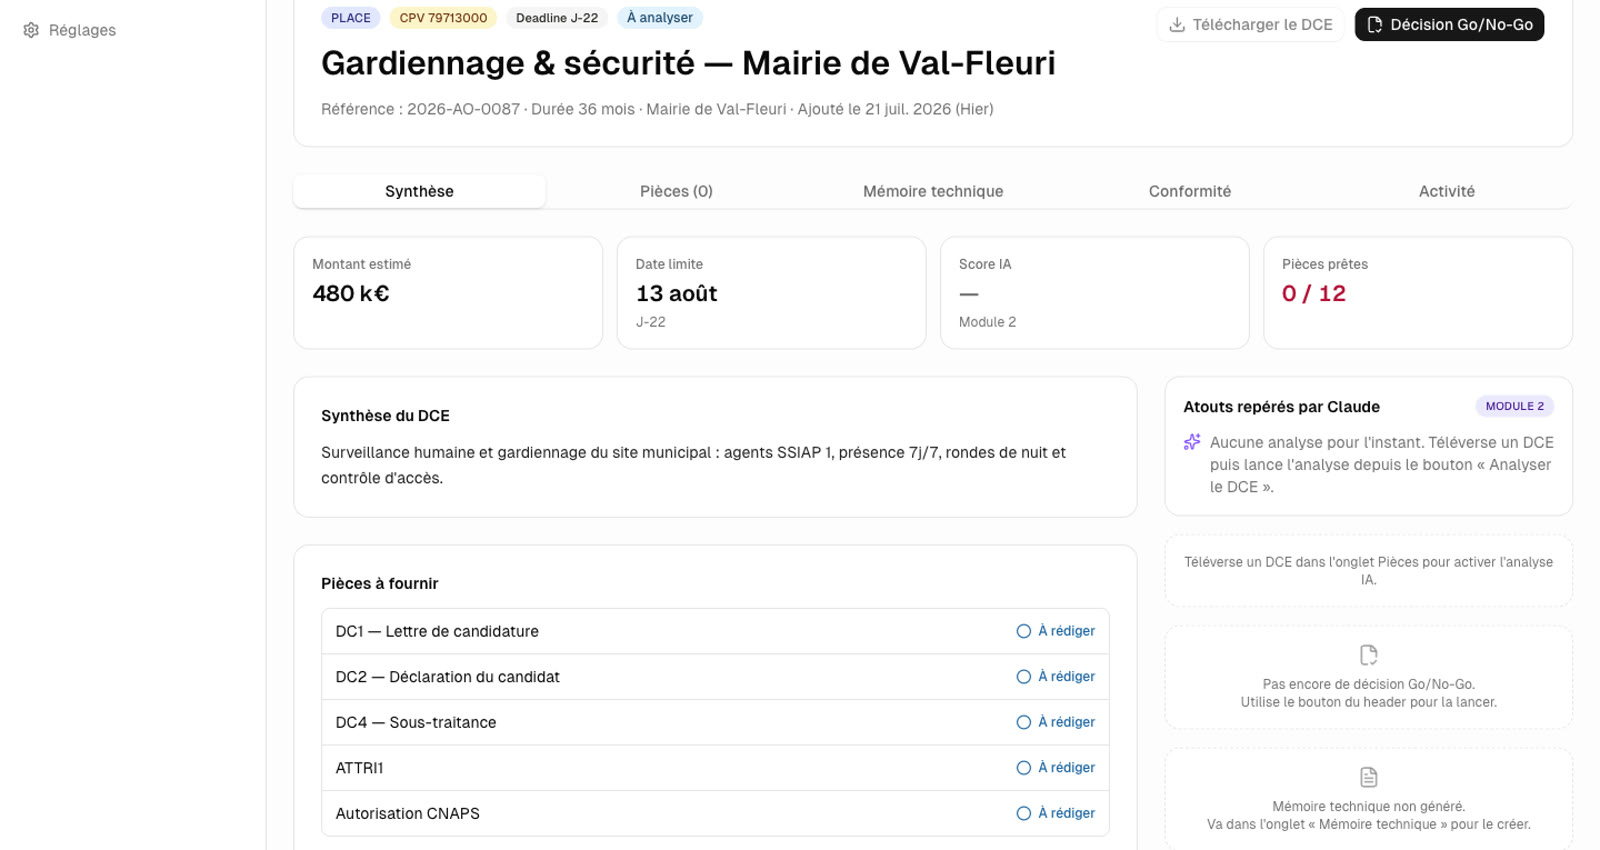Switch to the Synthèse tab
The height and width of the screenshot is (850, 1600).
coord(419,191)
